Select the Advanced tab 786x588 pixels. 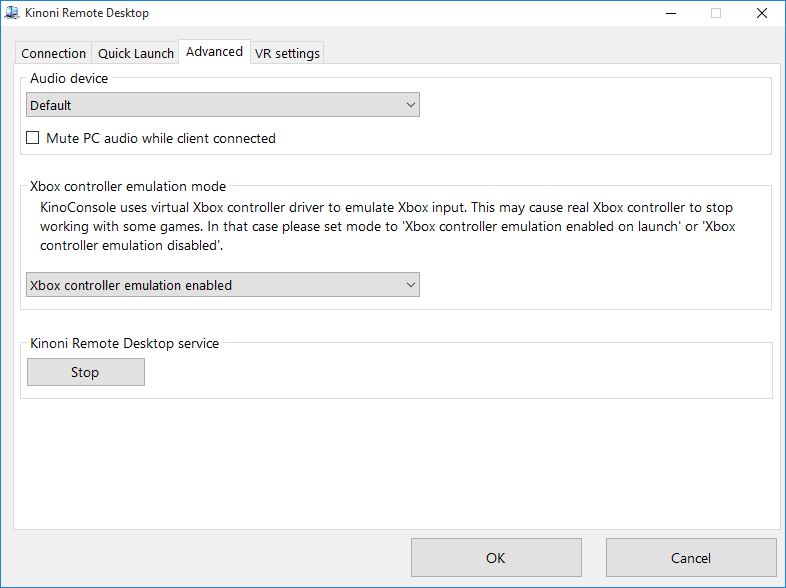tap(214, 51)
